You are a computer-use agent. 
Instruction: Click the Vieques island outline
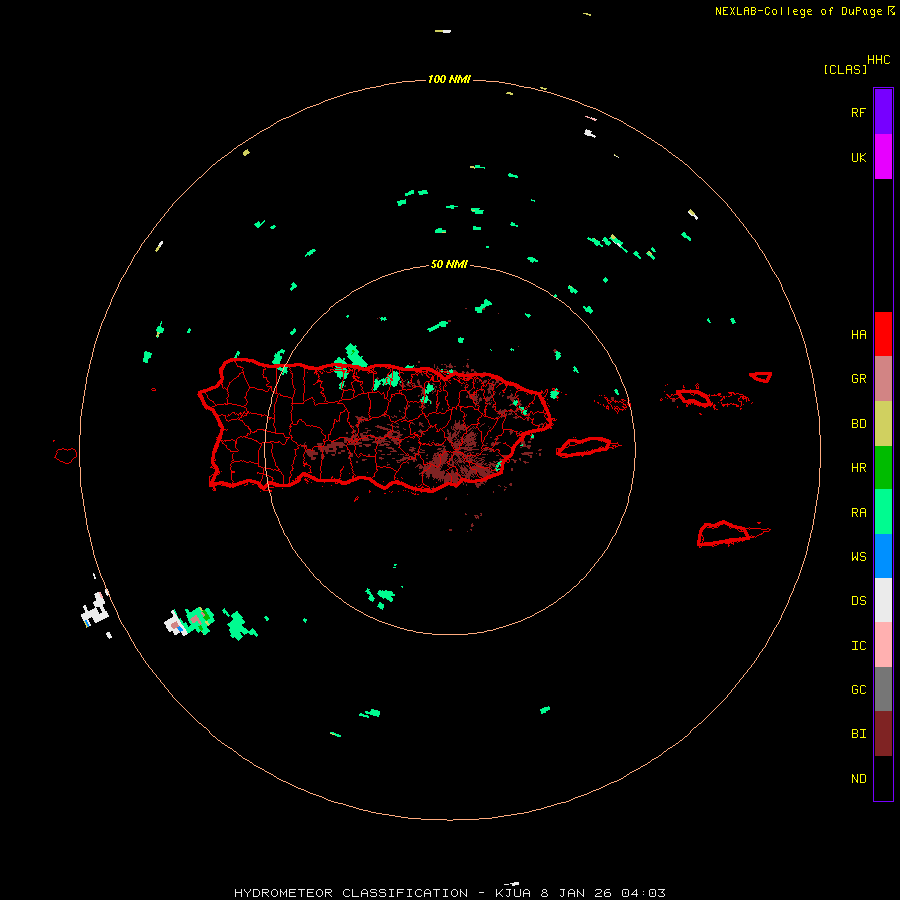584,447
